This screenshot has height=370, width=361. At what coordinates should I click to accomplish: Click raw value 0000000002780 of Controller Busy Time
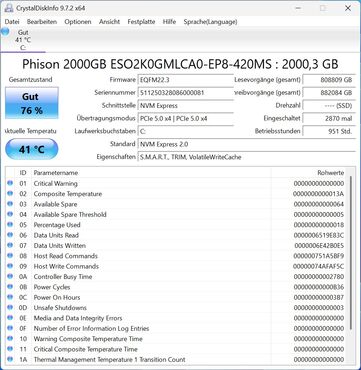tap(319, 276)
